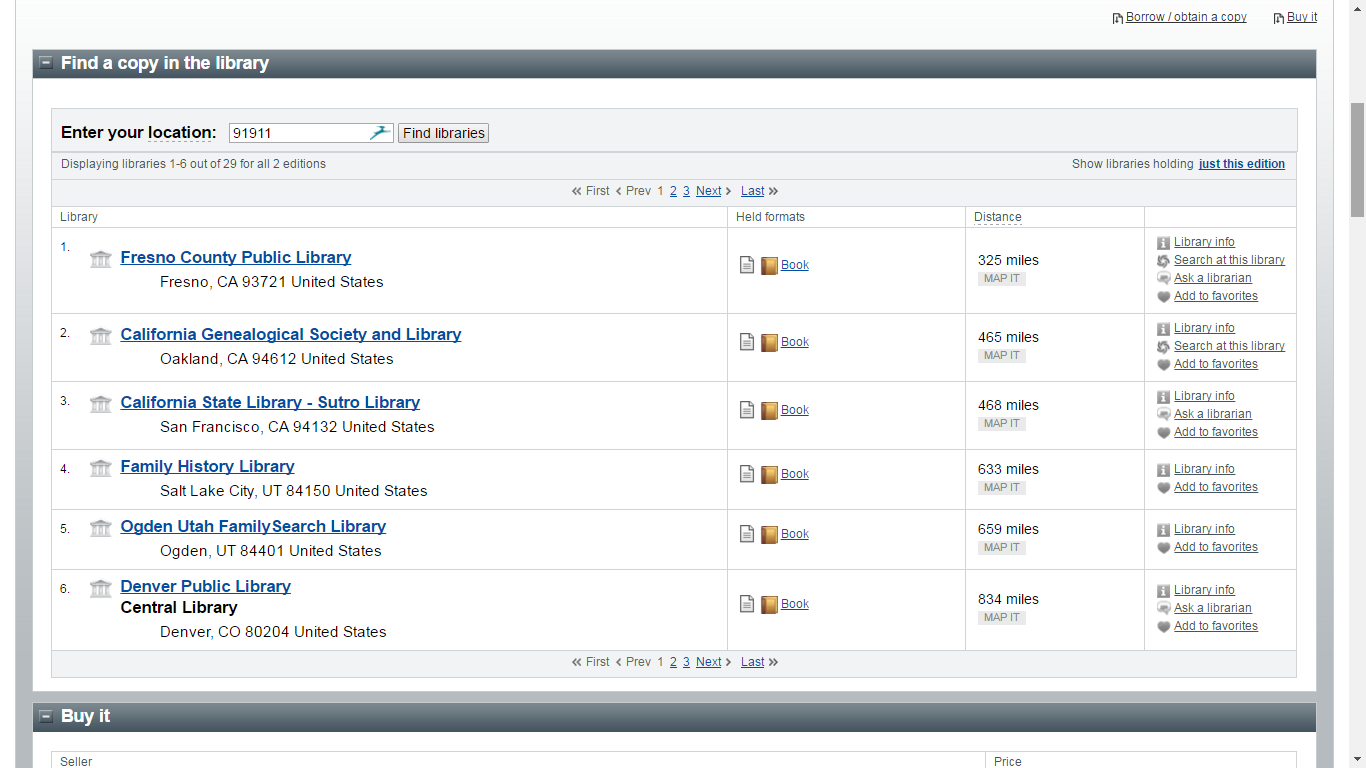The height and width of the screenshot is (768, 1366).
Task: Select Search at this library for California Genealogical Society
Action: coord(1229,345)
